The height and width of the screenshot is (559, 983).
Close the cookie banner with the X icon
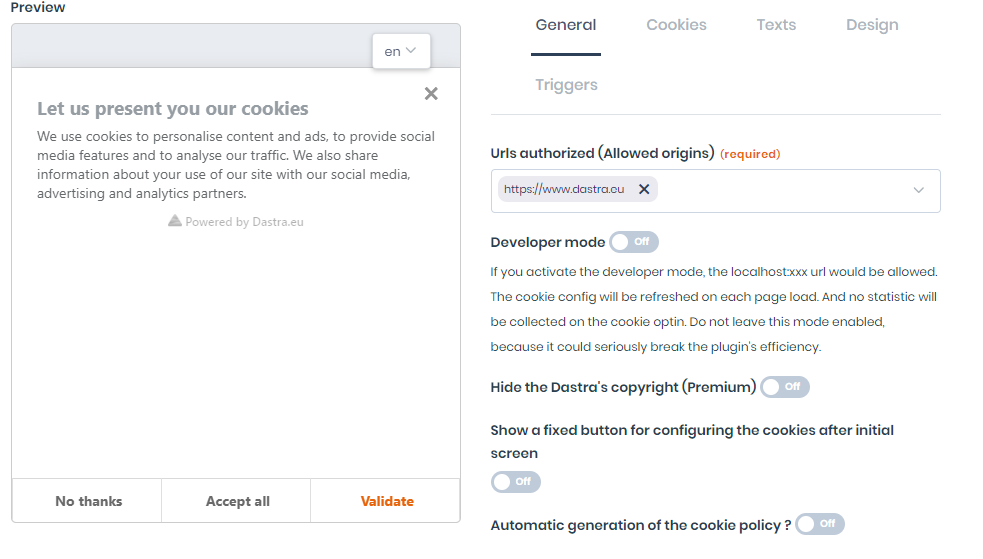(x=431, y=94)
